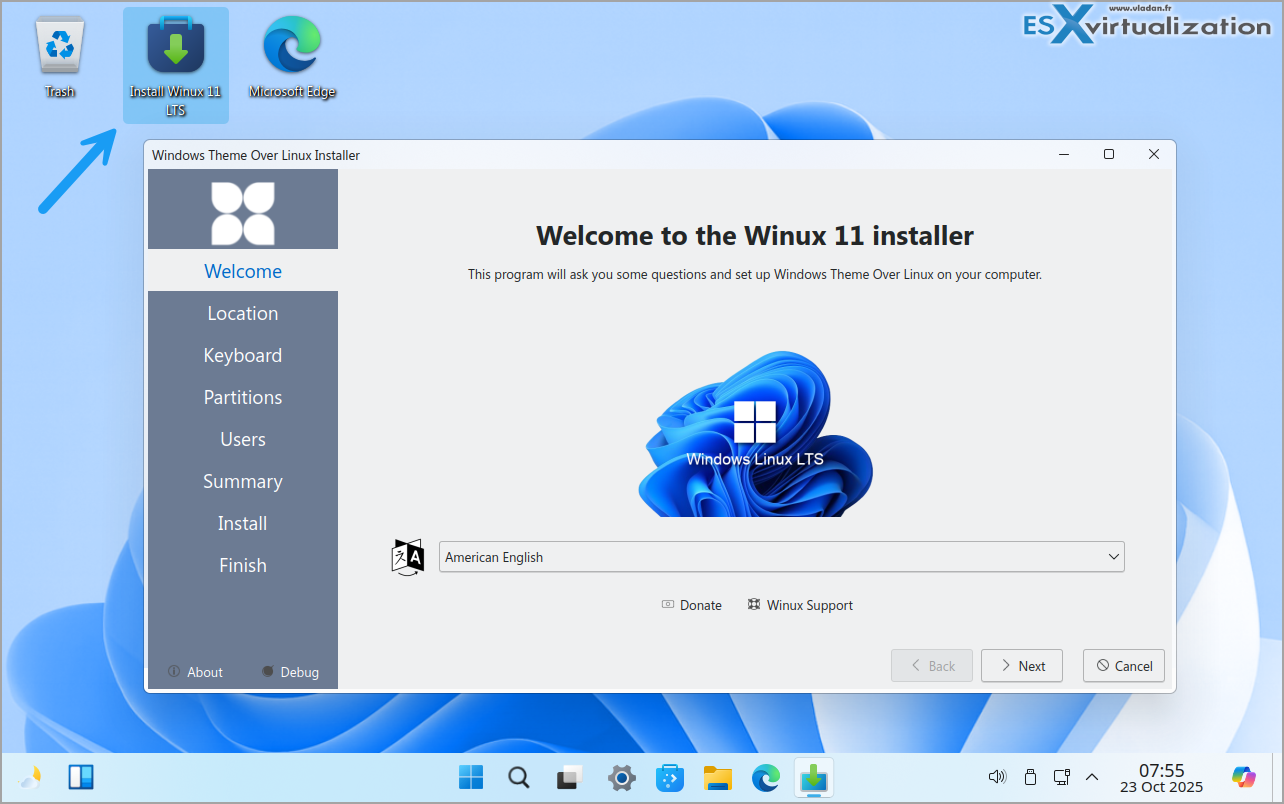Open the clock and date panel

1161,778
